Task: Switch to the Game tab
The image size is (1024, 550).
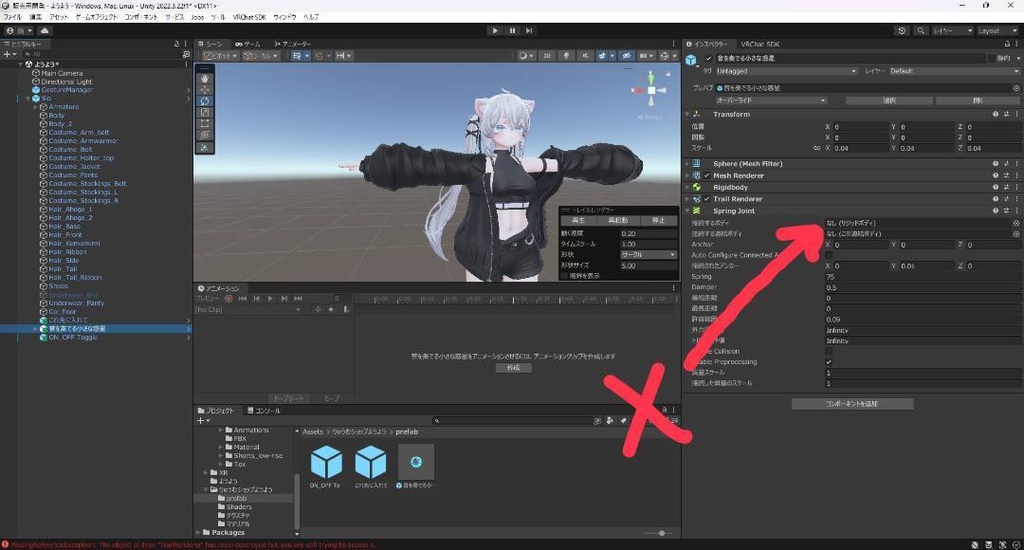Action: pyautogui.click(x=248, y=44)
